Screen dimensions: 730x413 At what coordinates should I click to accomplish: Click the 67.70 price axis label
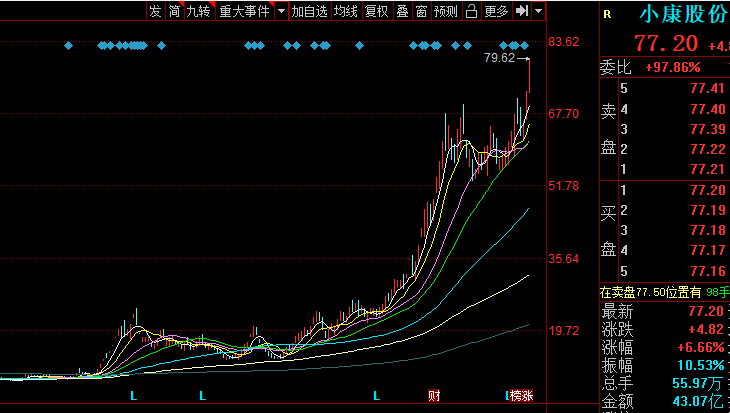[564, 114]
